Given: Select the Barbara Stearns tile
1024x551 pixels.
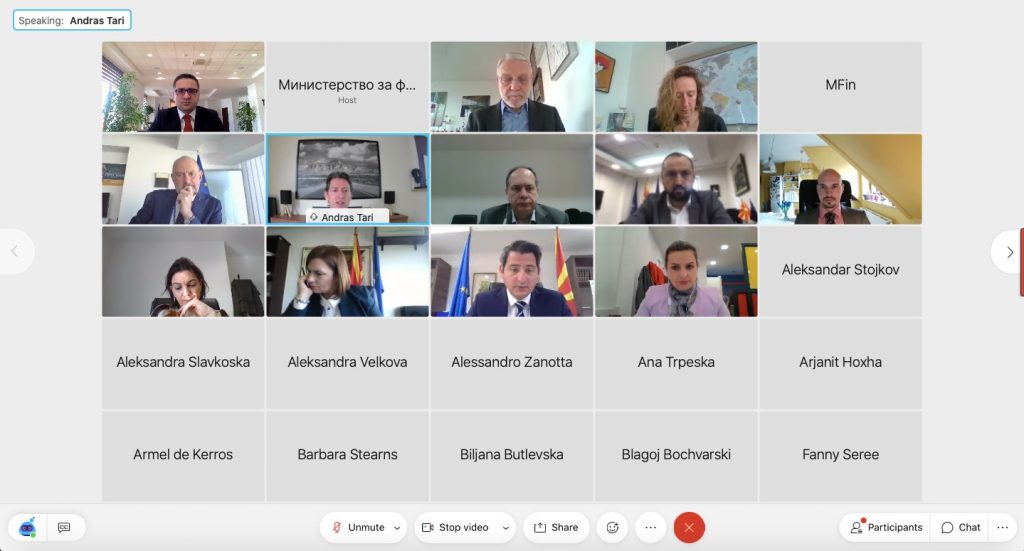Looking at the screenshot, I should point(347,456).
